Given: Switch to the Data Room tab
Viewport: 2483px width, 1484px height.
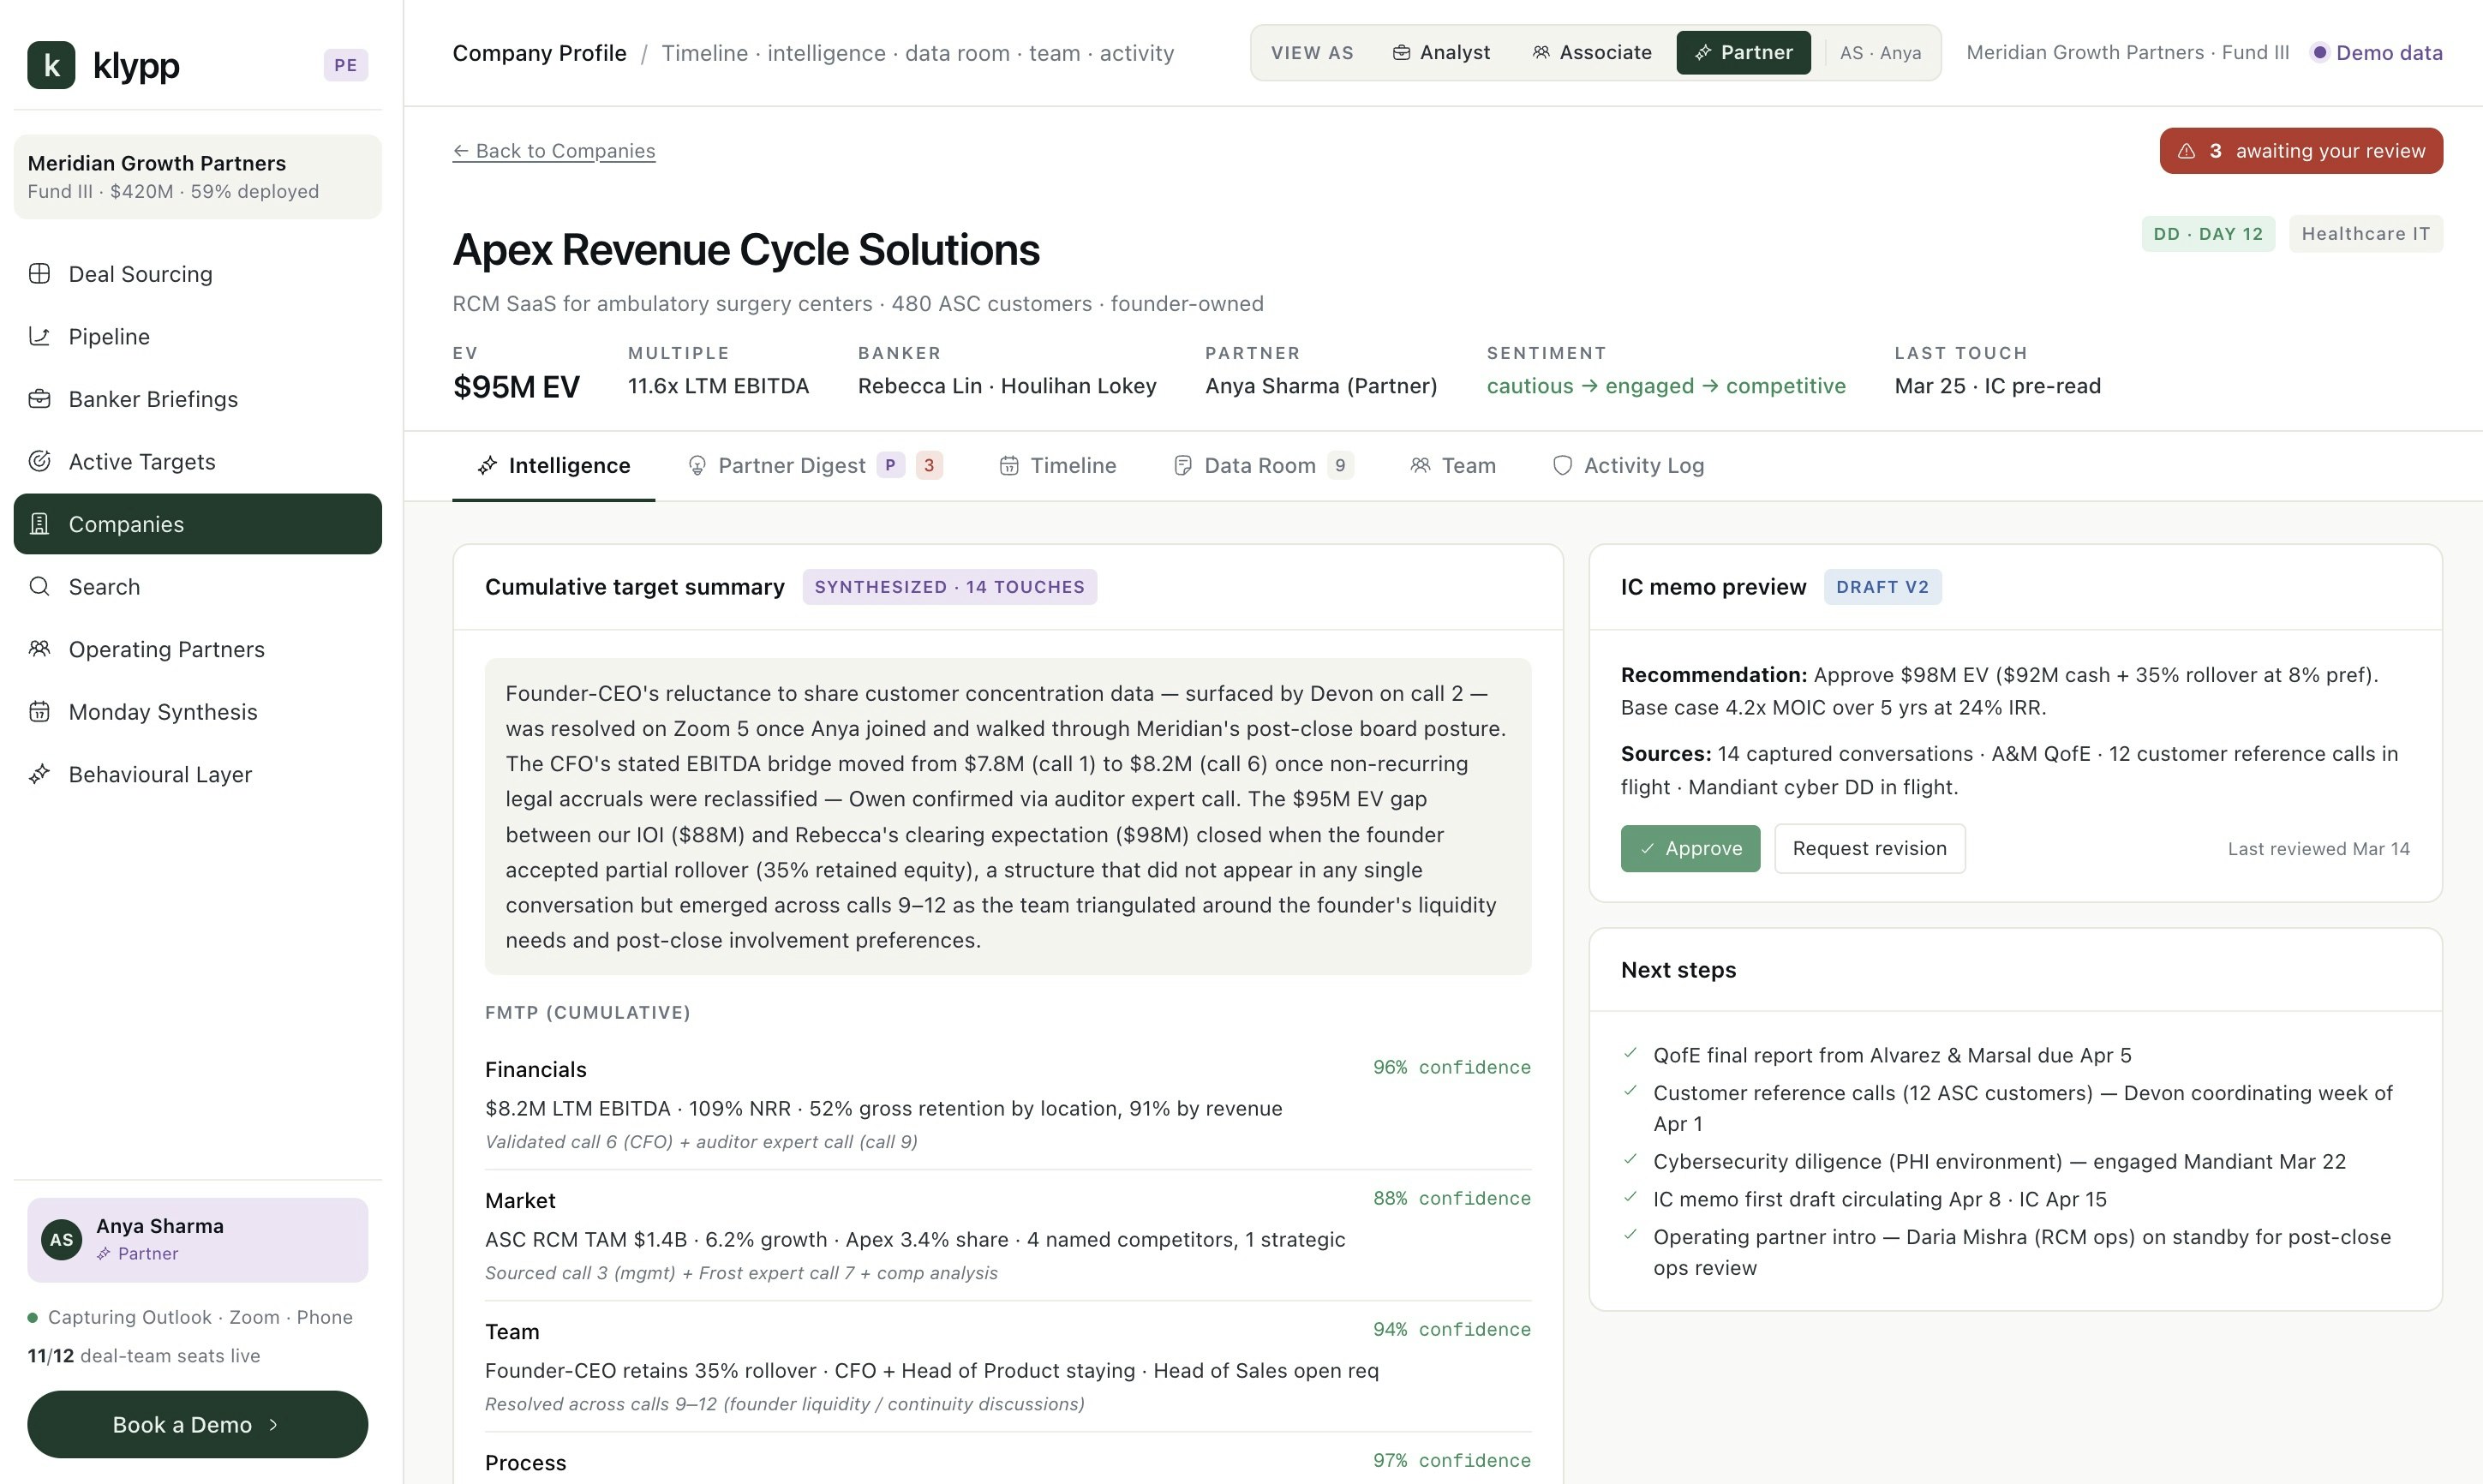Looking at the screenshot, I should (x=1262, y=466).
